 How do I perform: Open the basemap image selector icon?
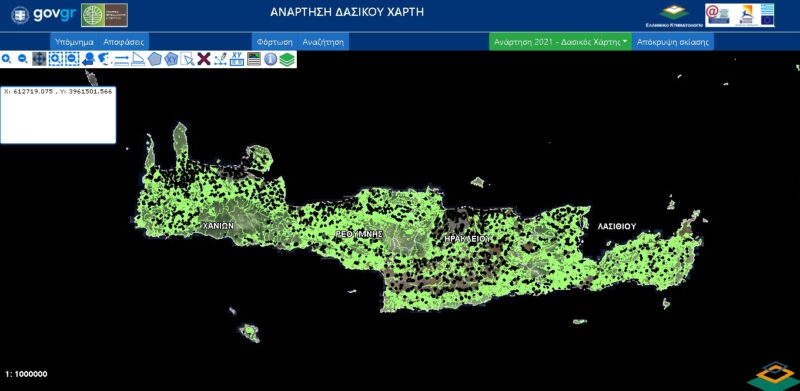coord(254,59)
